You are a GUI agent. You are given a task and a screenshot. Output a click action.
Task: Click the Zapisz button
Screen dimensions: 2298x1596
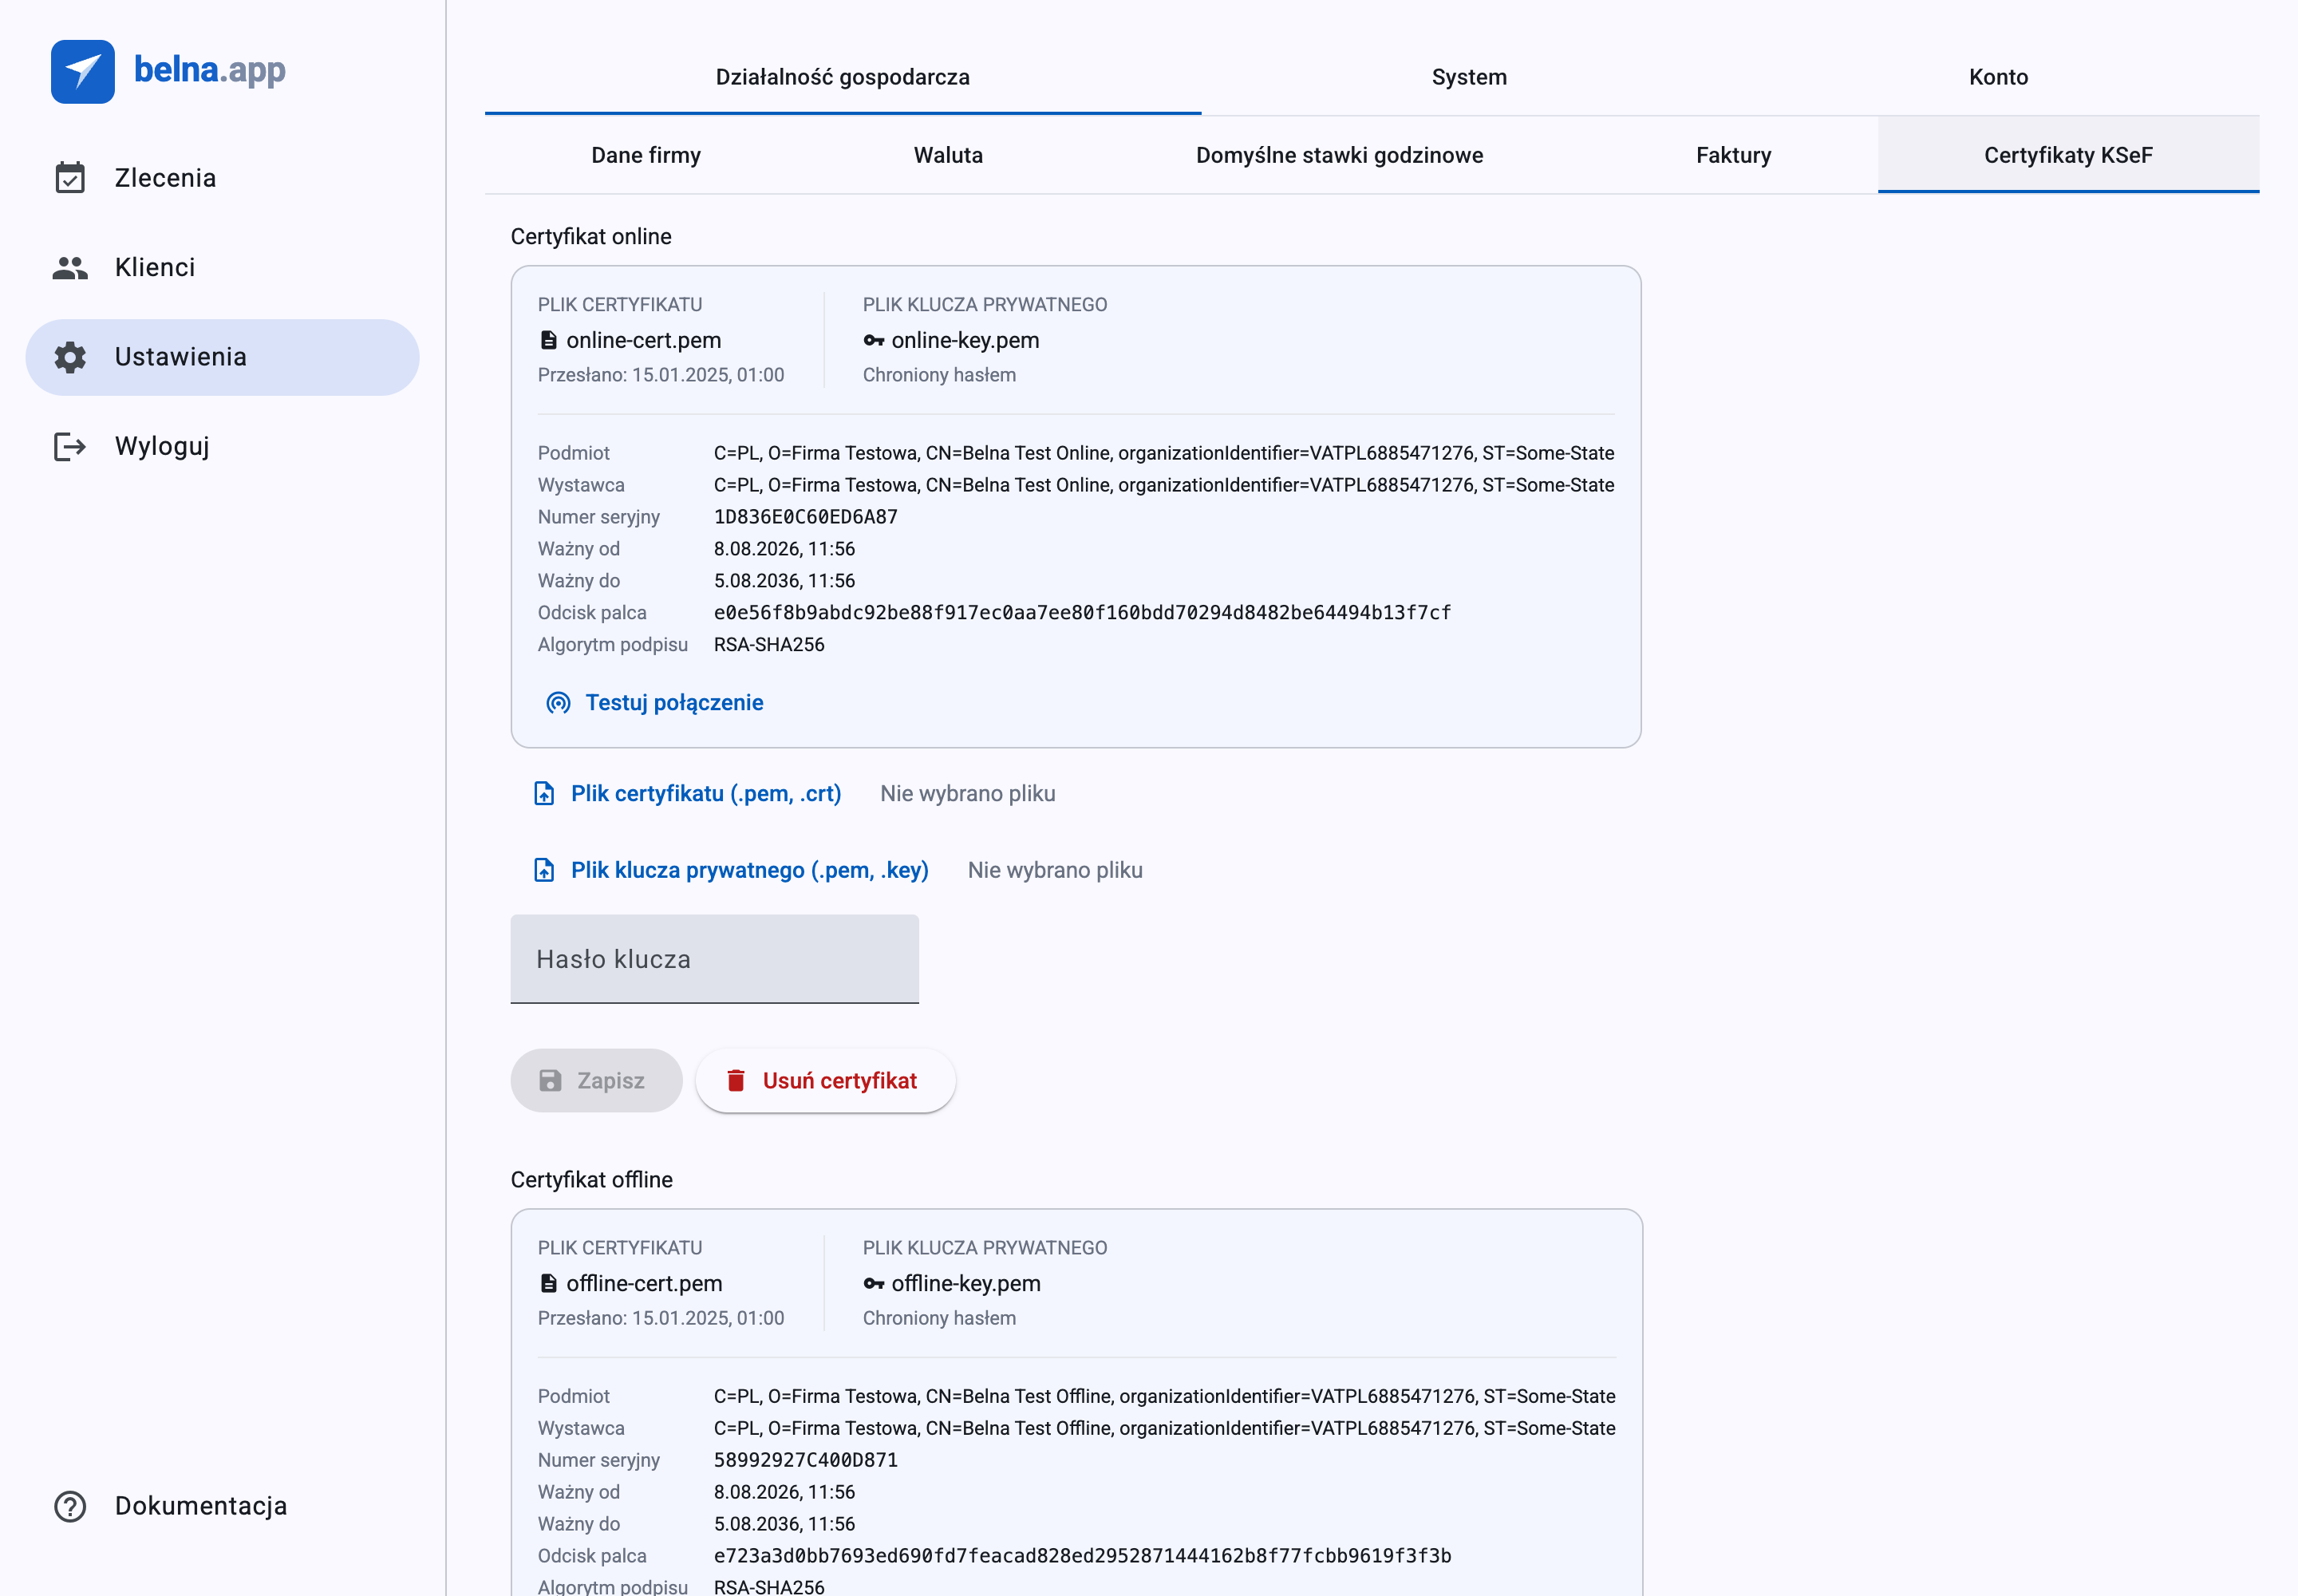coord(596,1081)
